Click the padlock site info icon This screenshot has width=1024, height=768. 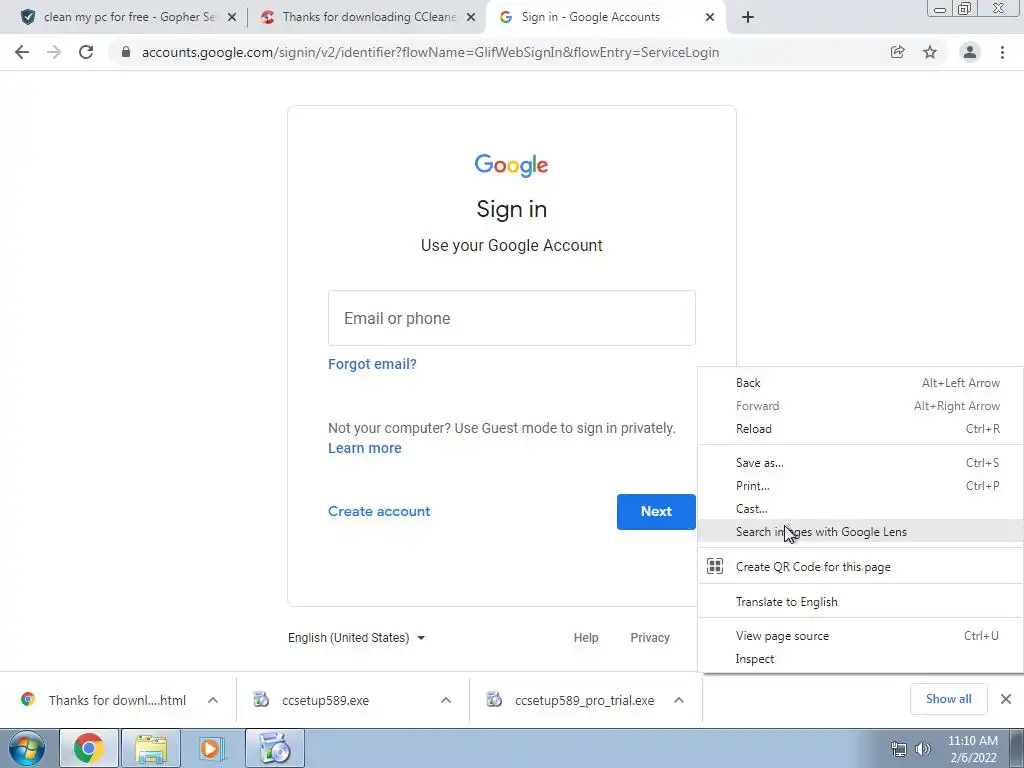pyautogui.click(x=126, y=52)
